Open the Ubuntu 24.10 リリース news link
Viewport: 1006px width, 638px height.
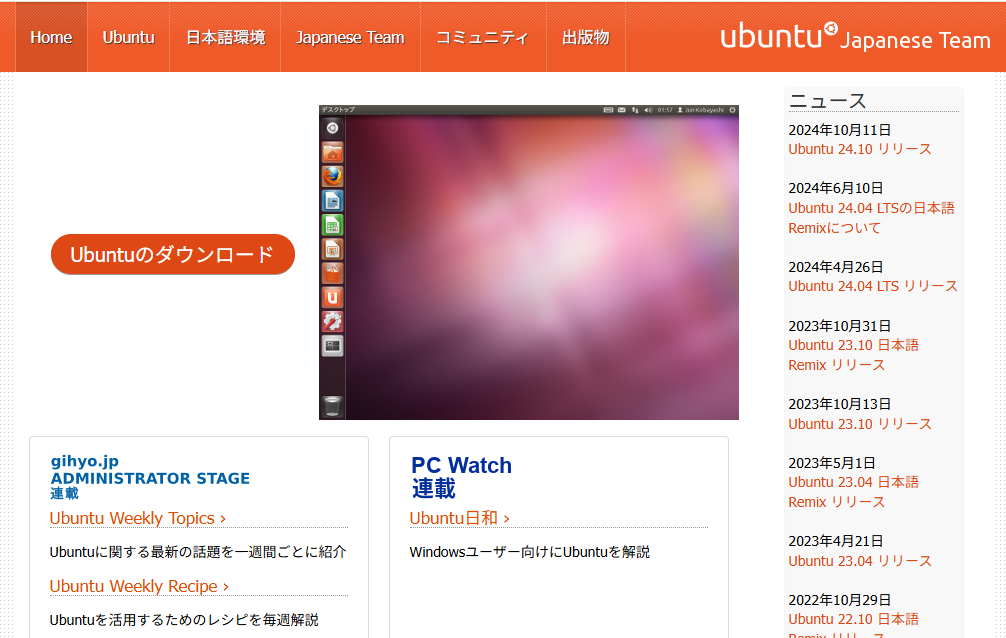860,149
